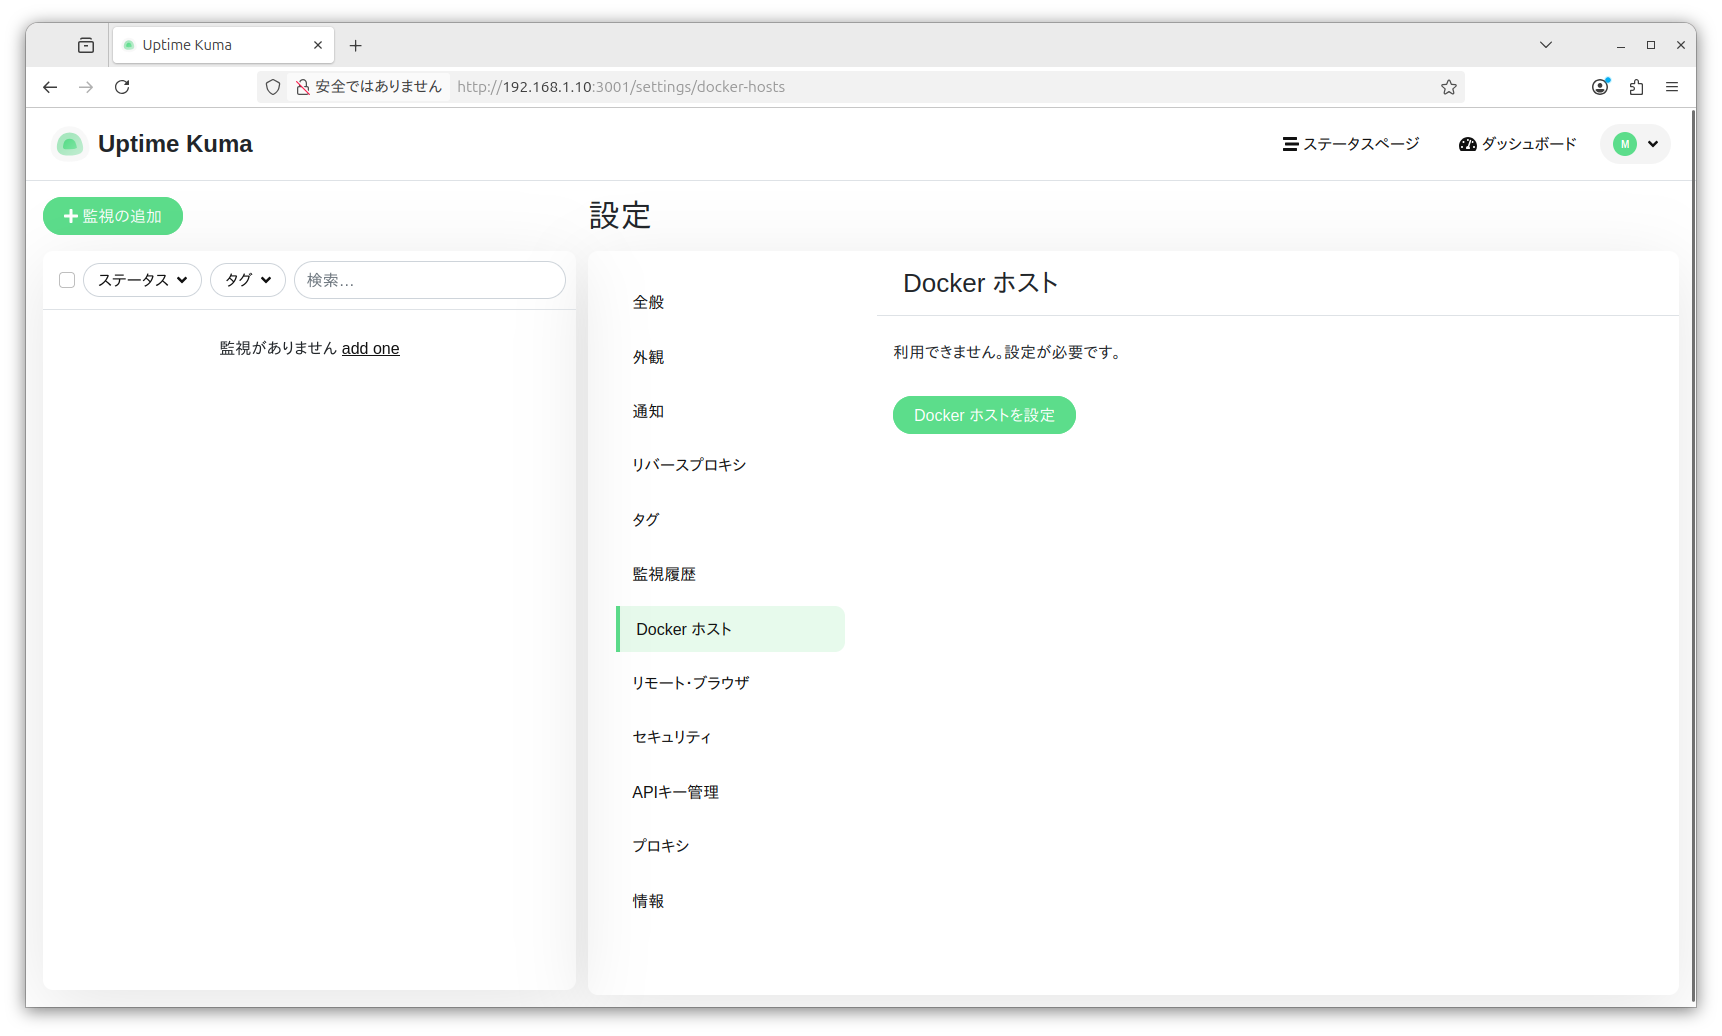Reload the page using the refresh icon
Screen dimensions: 1722x1036
[122, 87]
